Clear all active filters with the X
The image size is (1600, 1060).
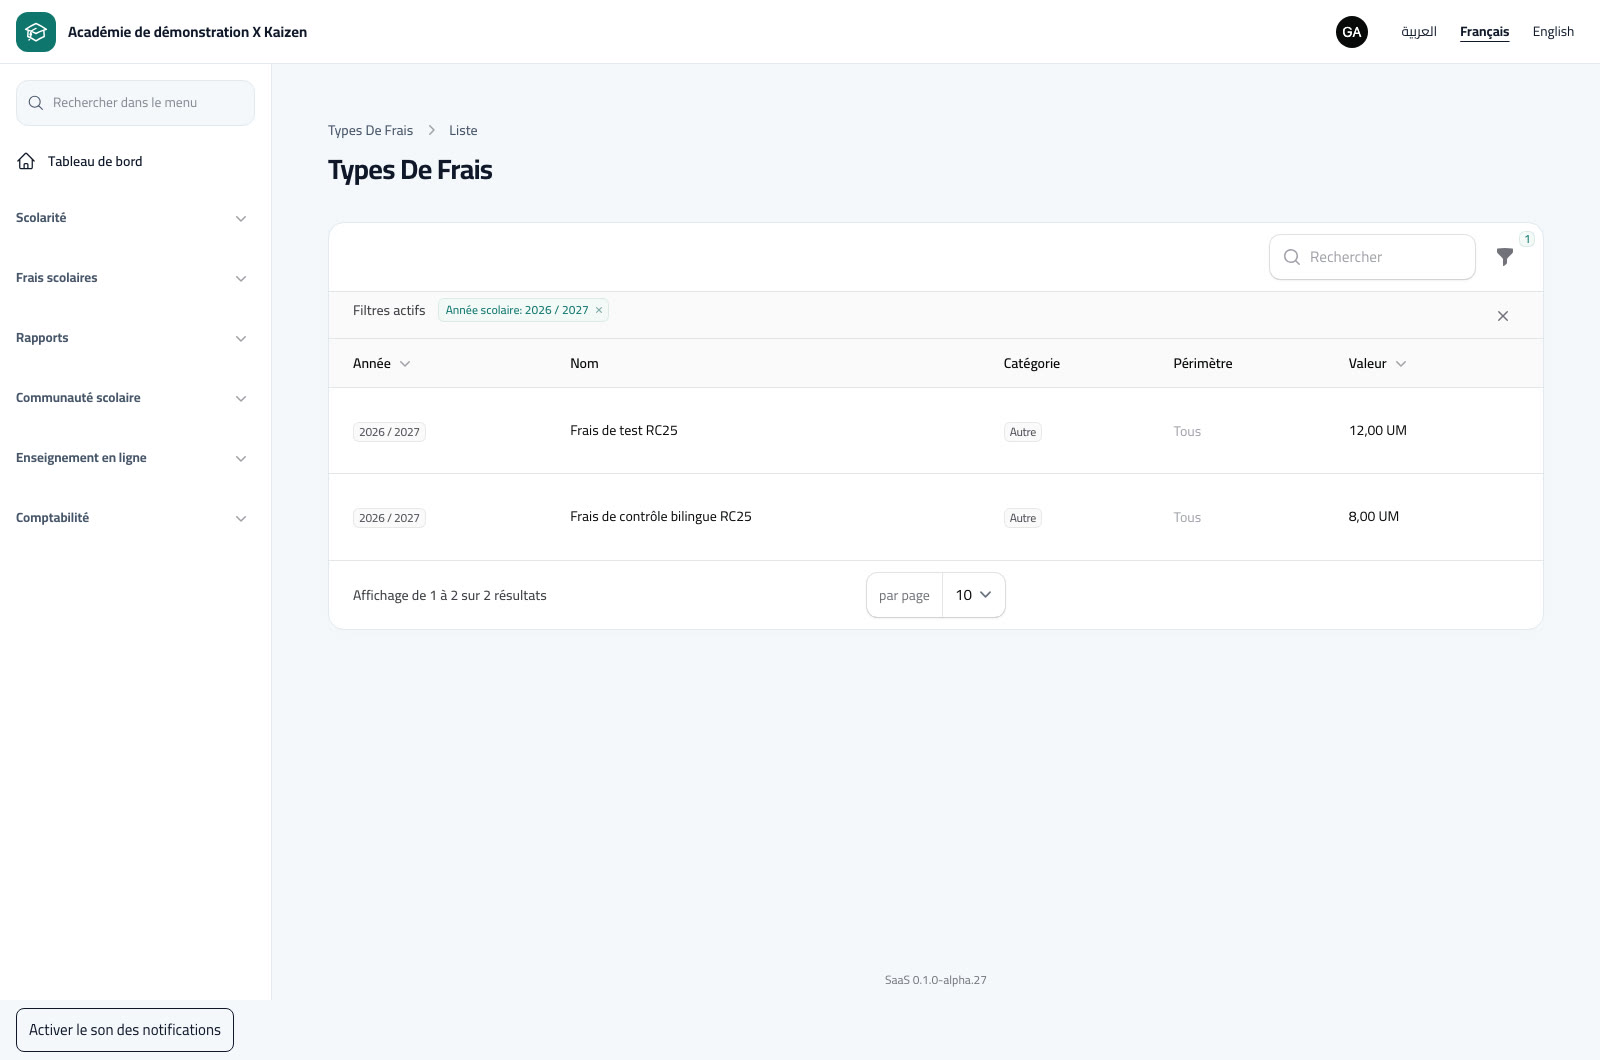(x=1503, y=316)
